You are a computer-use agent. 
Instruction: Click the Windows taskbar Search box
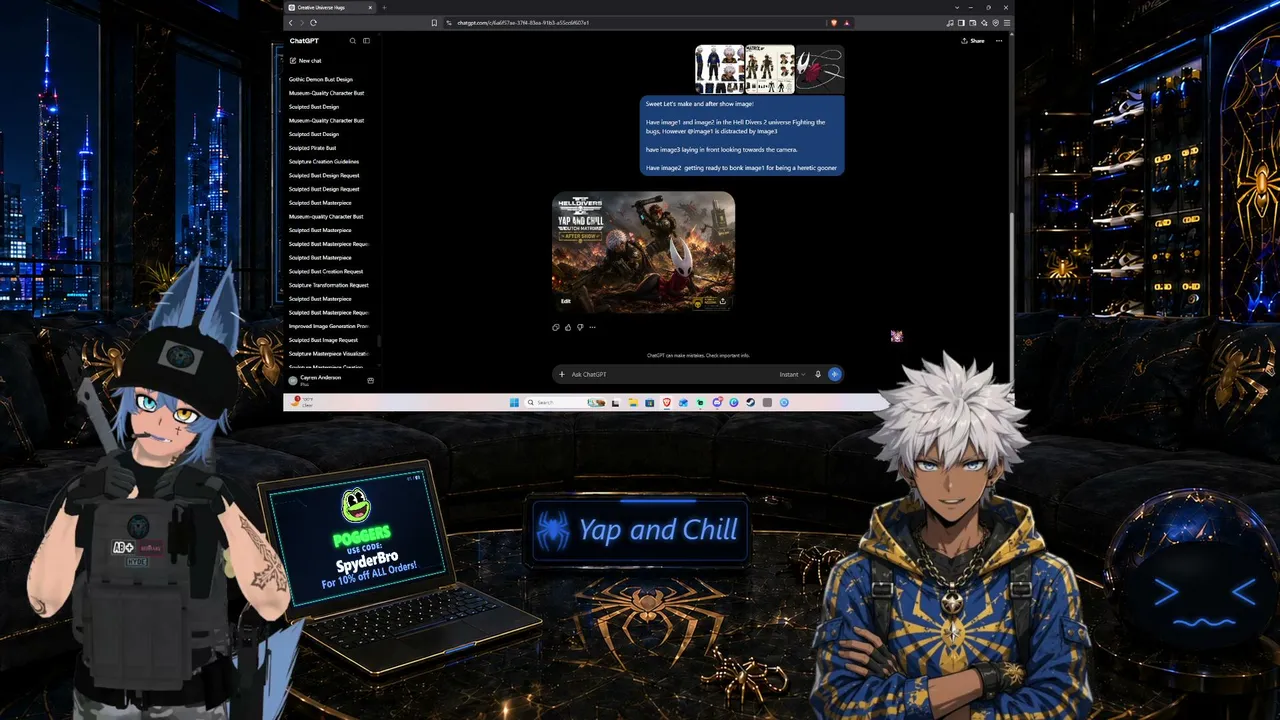[x=566, y=402]
